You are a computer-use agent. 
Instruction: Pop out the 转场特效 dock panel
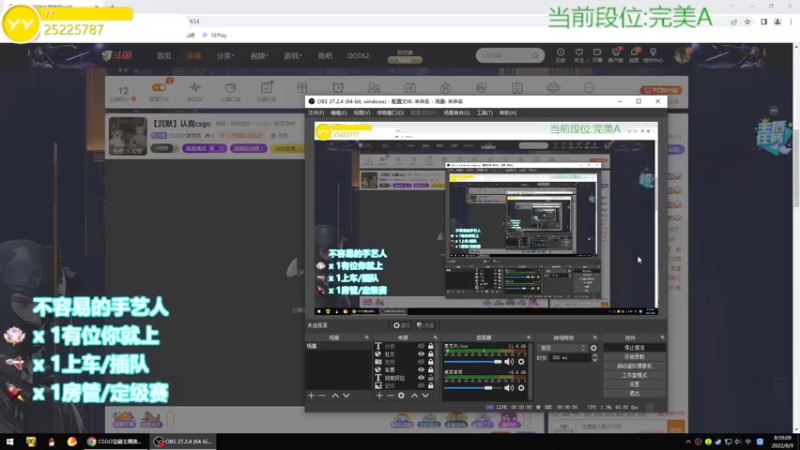click(x=594, y=338)
